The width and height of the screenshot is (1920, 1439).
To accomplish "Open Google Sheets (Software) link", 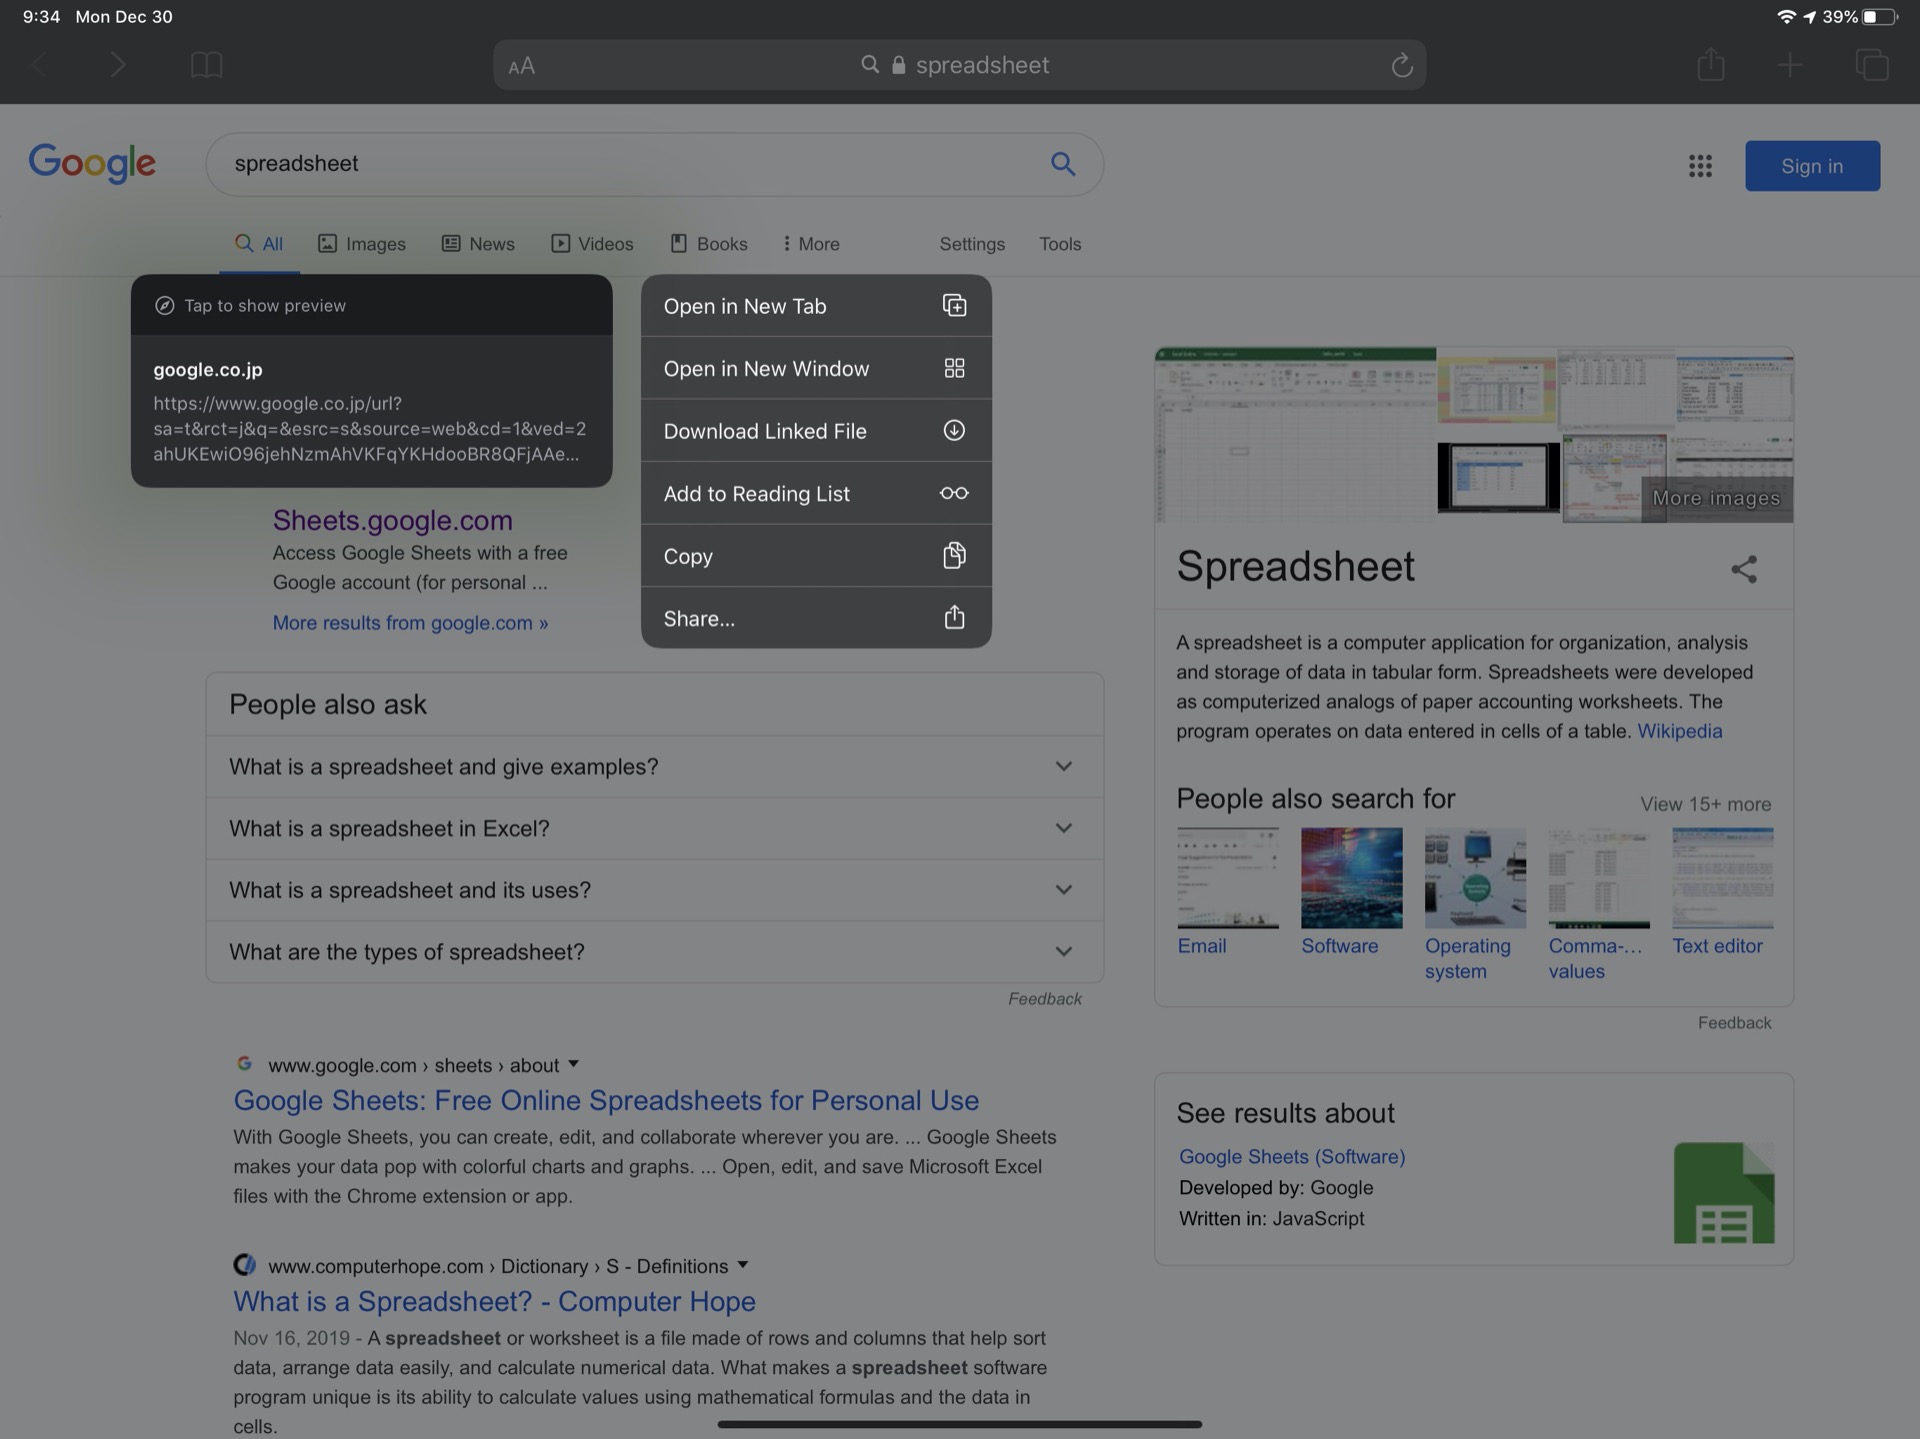I will click(x=1292, y=1157).
